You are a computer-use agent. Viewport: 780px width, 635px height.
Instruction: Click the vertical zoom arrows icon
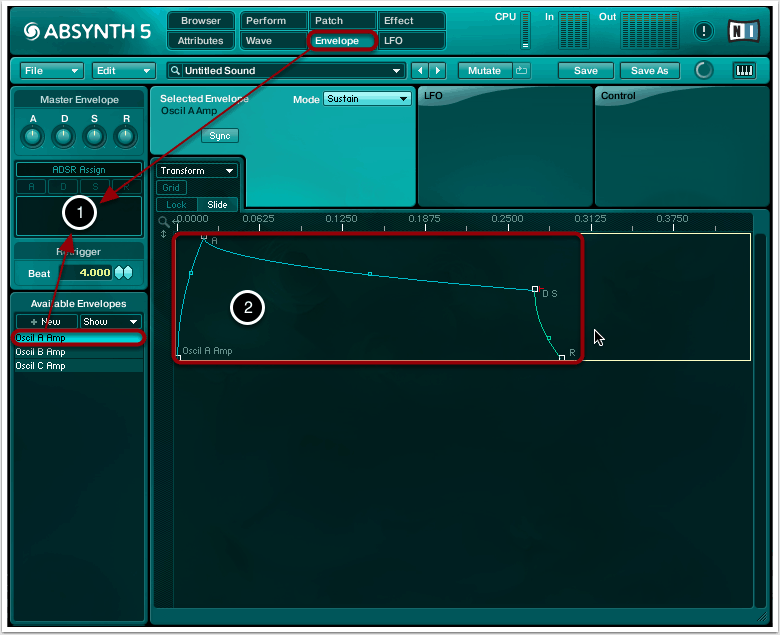coord(164,234)
